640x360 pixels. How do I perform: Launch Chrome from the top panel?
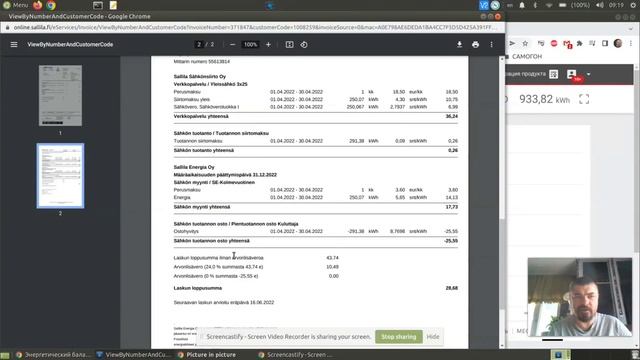(51, 5)
